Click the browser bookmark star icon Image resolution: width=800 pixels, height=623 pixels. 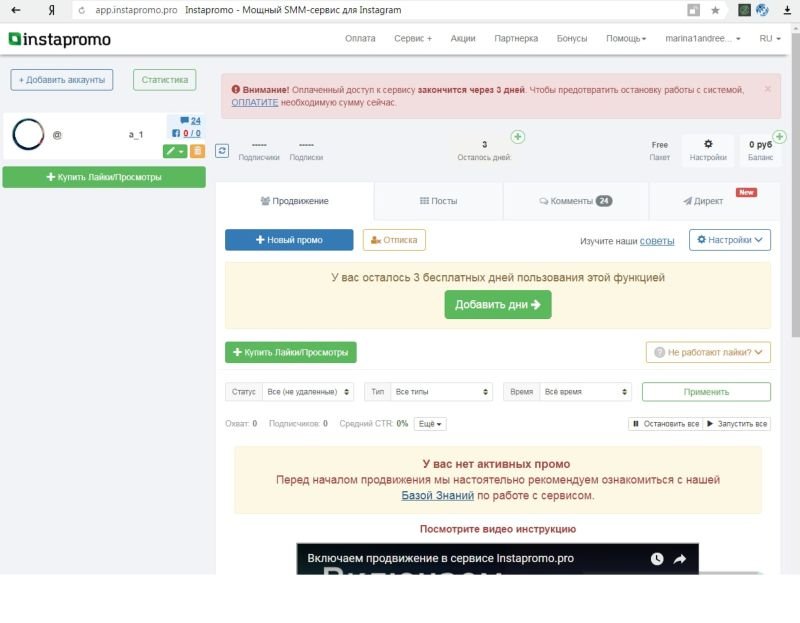pyautogui.click(x=715, y=10)
